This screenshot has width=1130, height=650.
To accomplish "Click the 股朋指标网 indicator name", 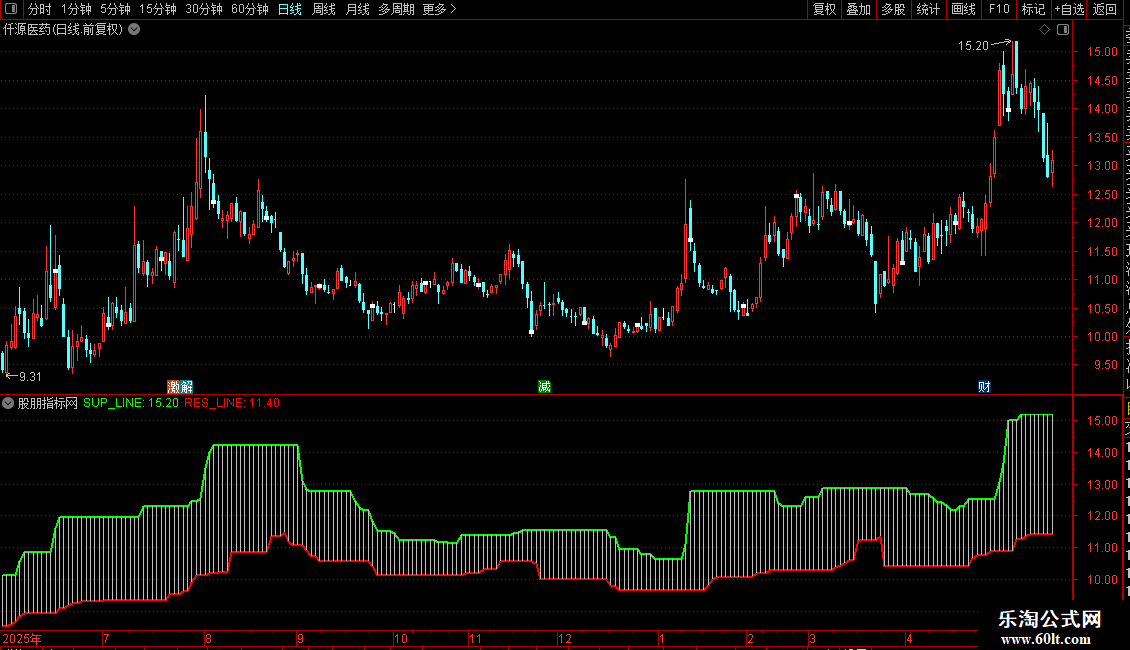I will point(48,403).
